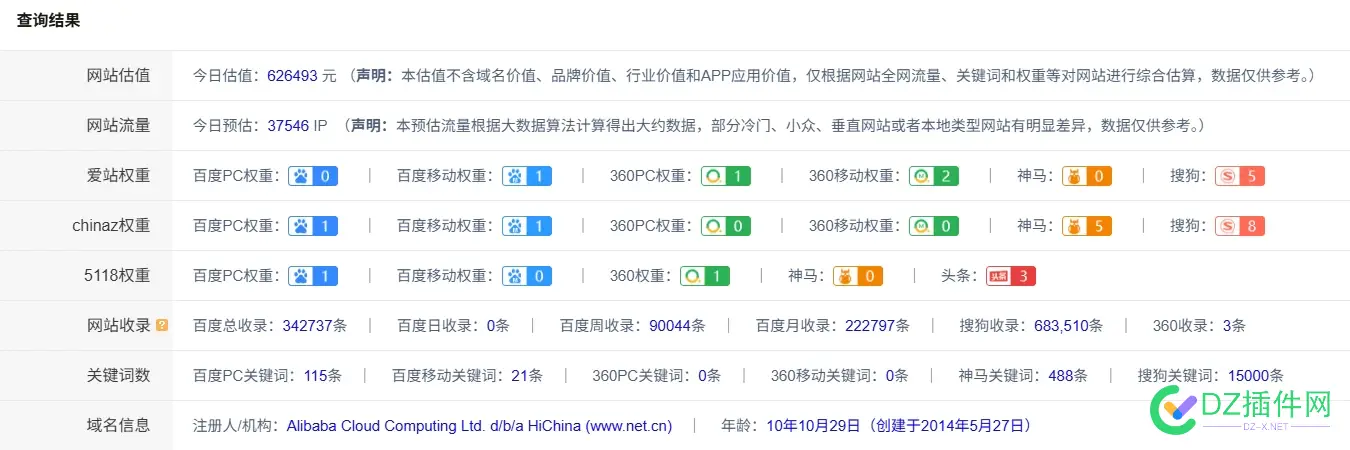Open Baidu daily index 0 link
1350x450 pixels.
pyautogui.click(x=491, y=326)
